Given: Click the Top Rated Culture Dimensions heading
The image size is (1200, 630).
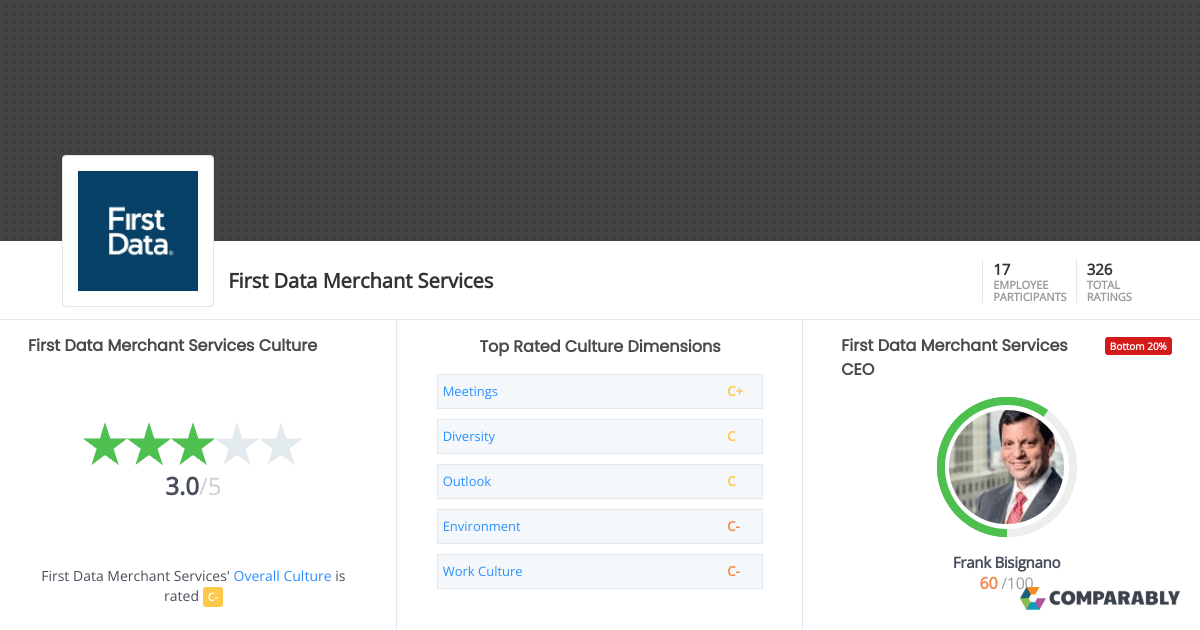Looking at the screenshot, I should coord(600,346).
